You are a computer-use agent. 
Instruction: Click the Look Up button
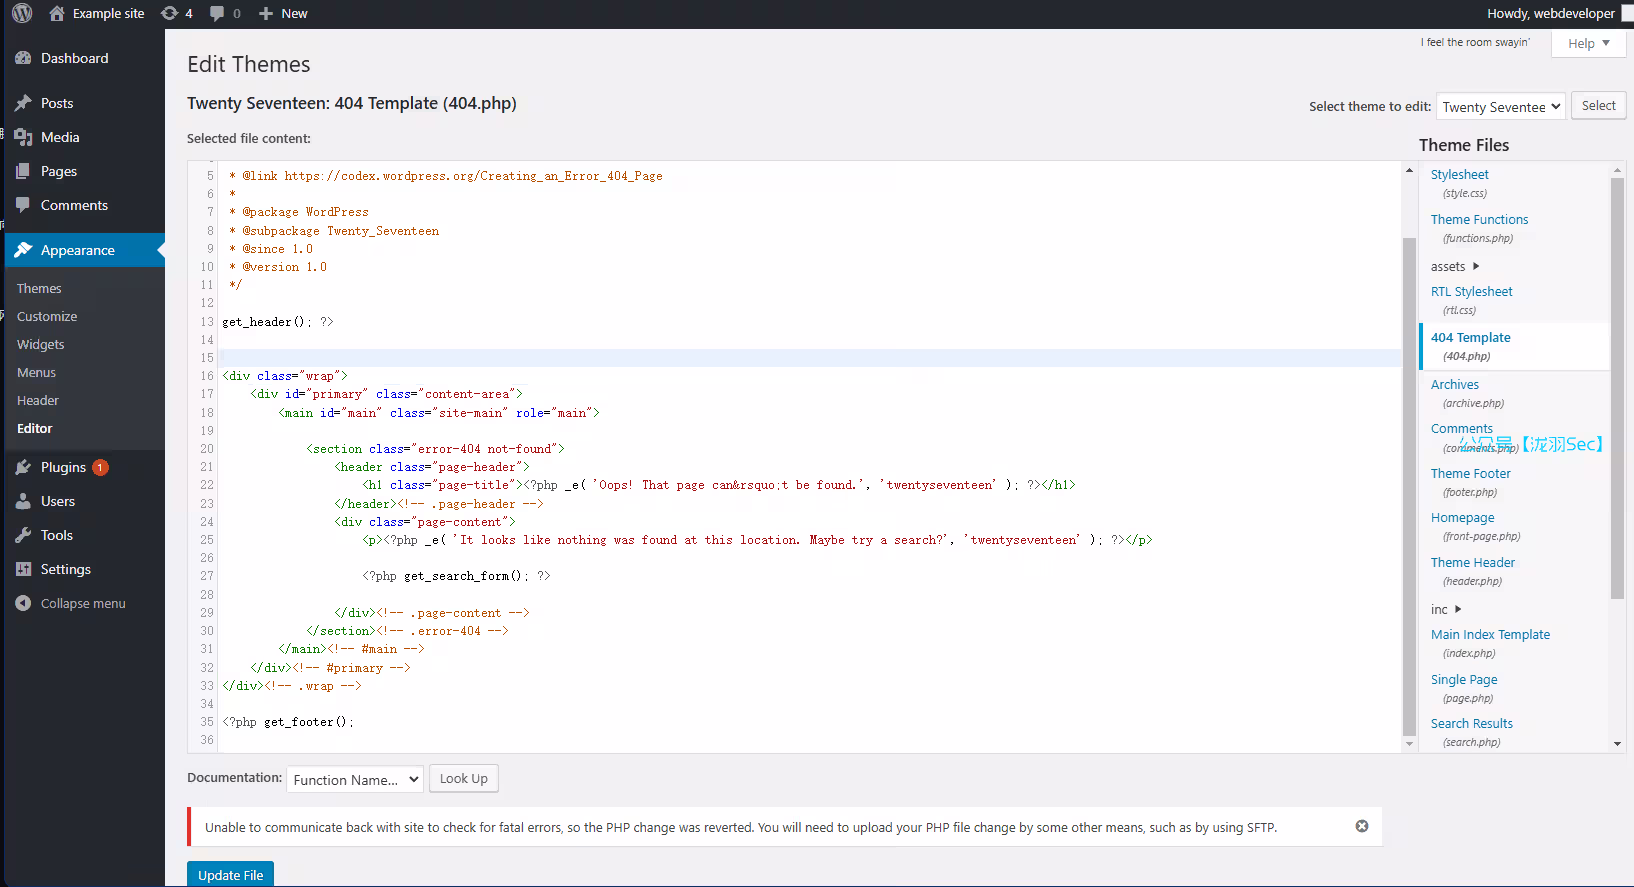click(x=463, y=778)
